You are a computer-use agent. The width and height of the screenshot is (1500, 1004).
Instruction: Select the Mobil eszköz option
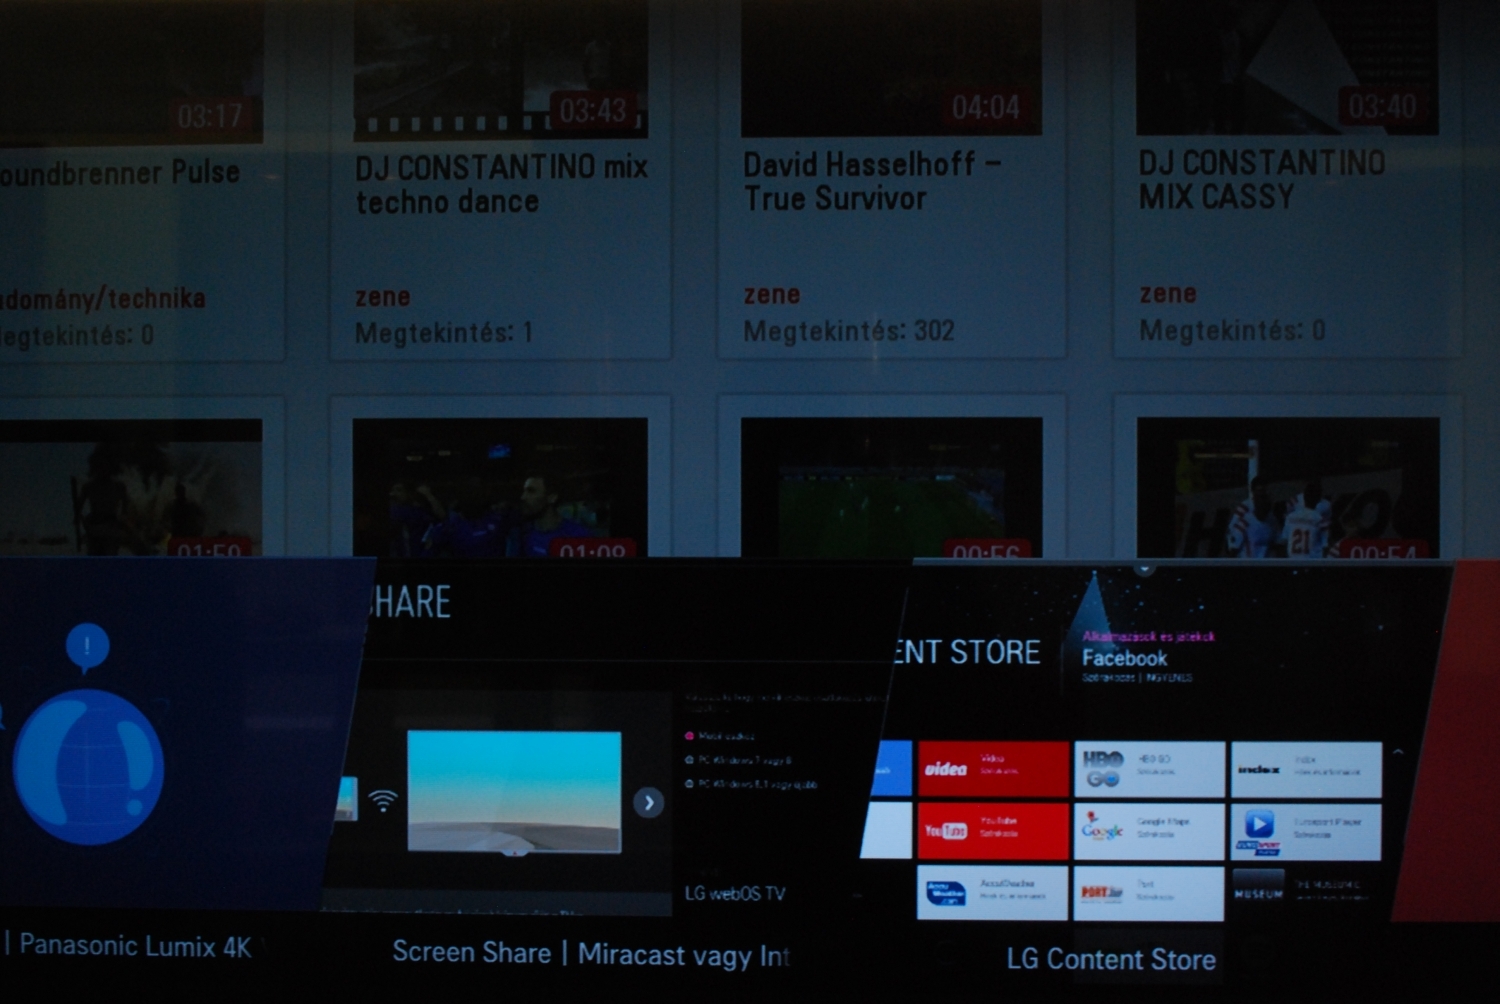point(720,736)
